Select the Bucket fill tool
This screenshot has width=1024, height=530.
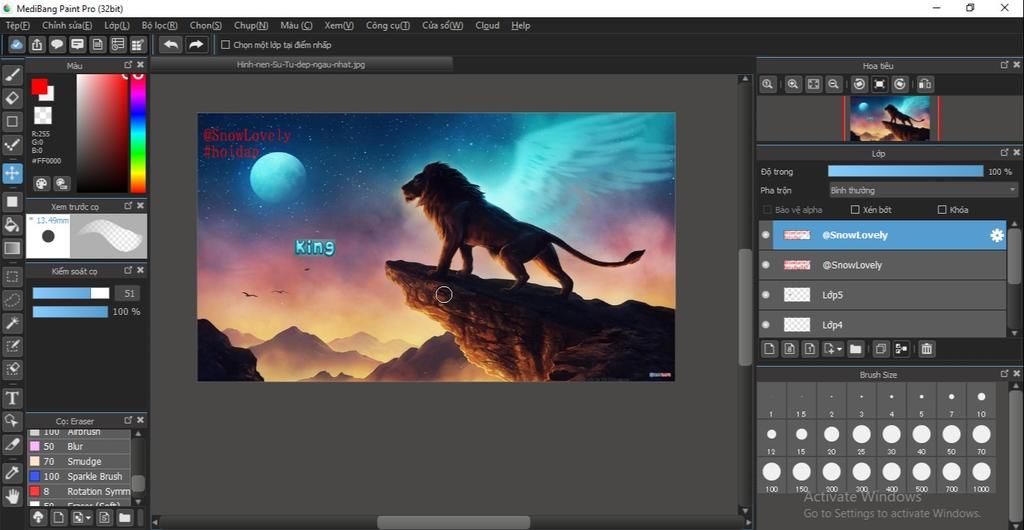coord(12,225)
